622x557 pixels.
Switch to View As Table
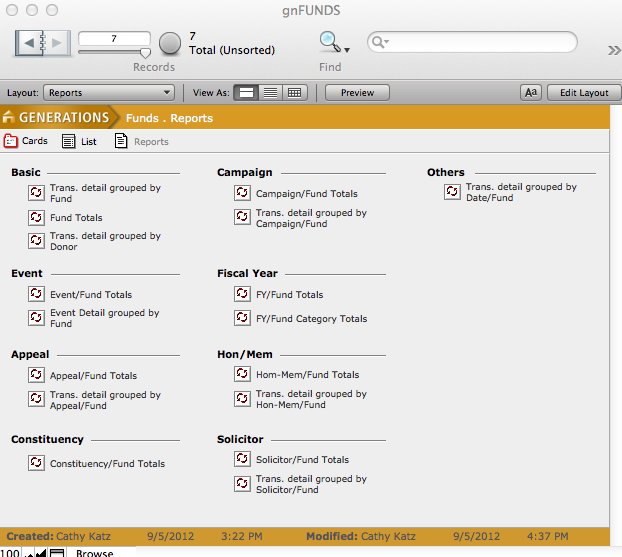[294, 93]
